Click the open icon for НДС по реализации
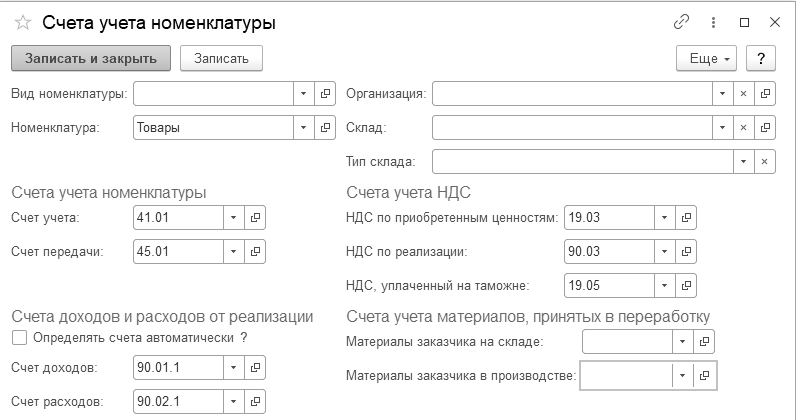 [x=686, y=252]
